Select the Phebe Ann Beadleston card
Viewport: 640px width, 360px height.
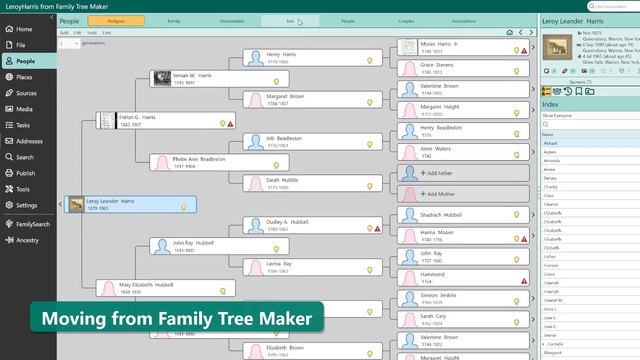pos(220,162)
